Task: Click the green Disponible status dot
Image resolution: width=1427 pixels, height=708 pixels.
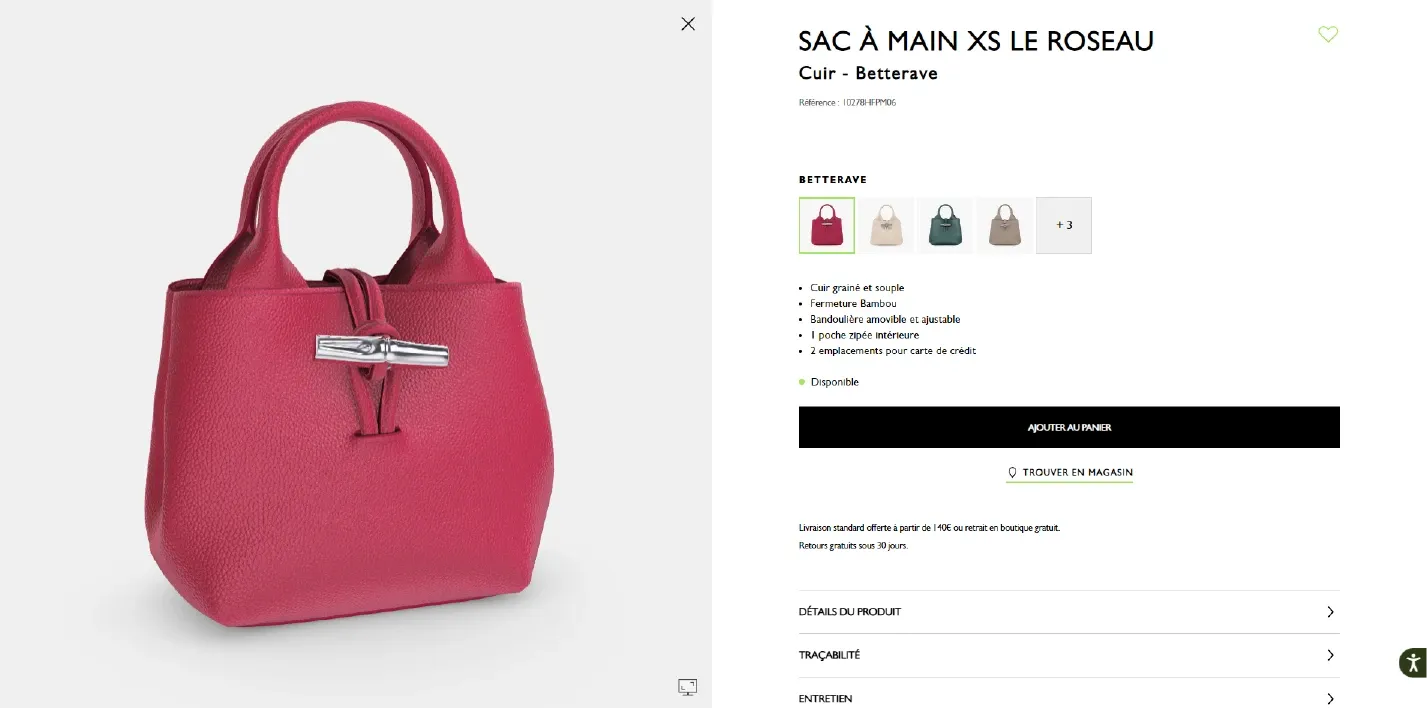Action: [x=800, y=381]
